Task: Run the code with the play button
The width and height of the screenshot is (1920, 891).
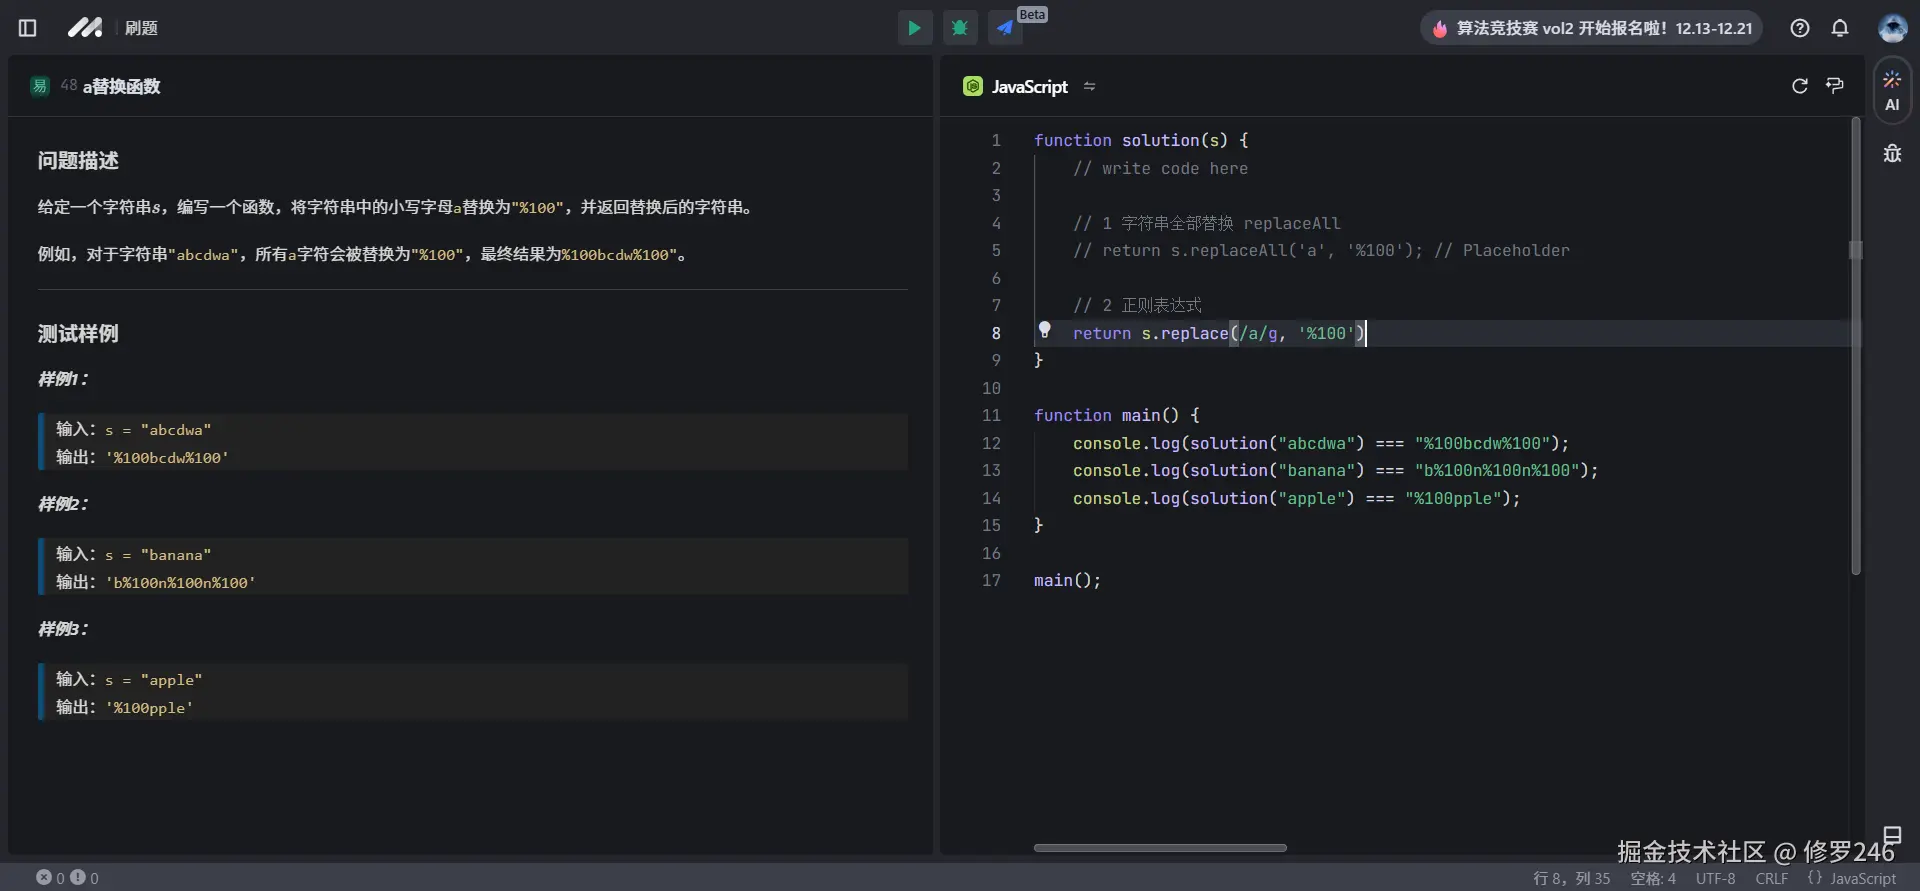Action: pos(914,28)
